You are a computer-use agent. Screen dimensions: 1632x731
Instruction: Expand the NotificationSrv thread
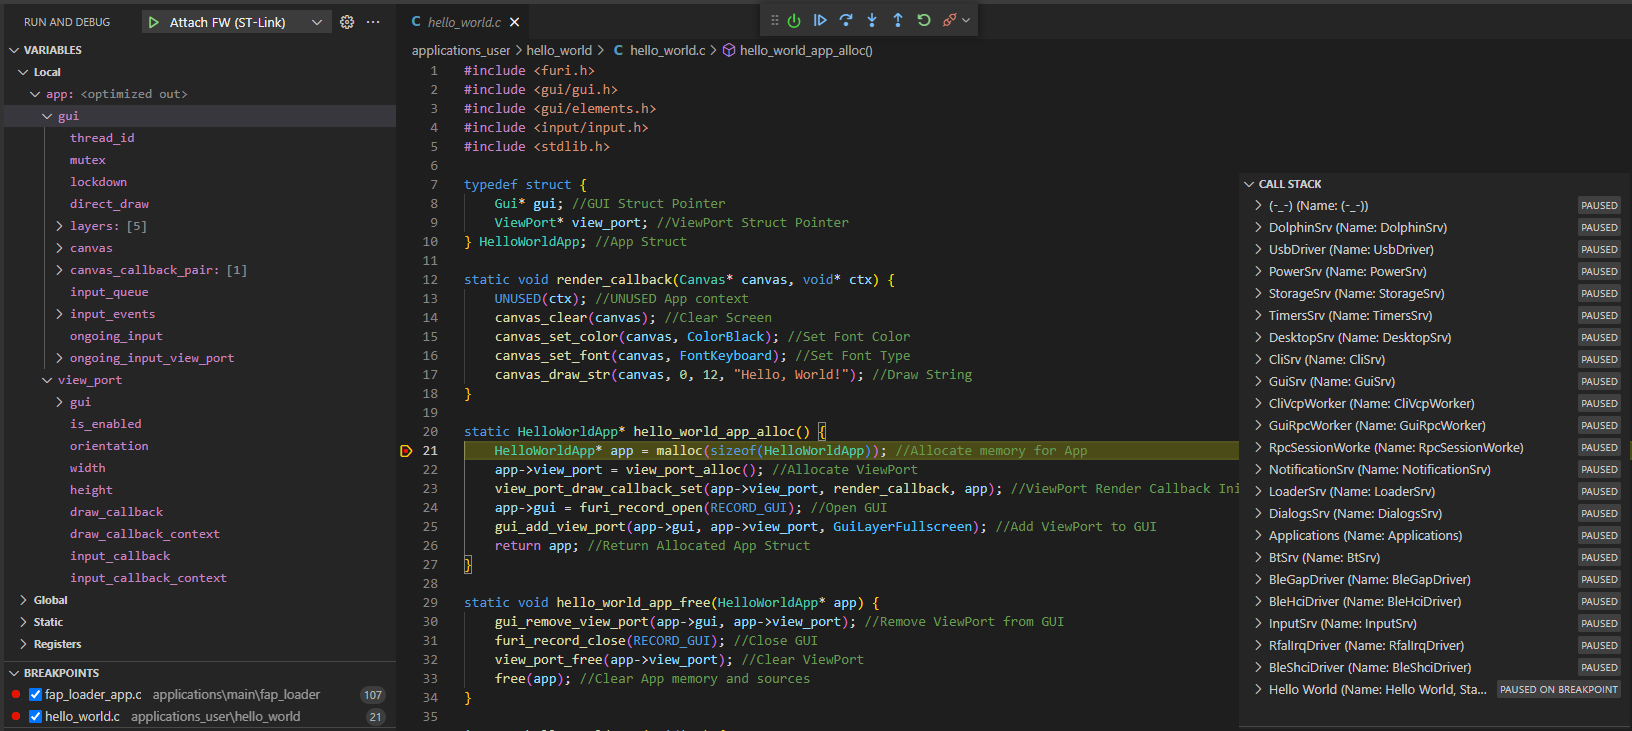[x=1258, y=470]
